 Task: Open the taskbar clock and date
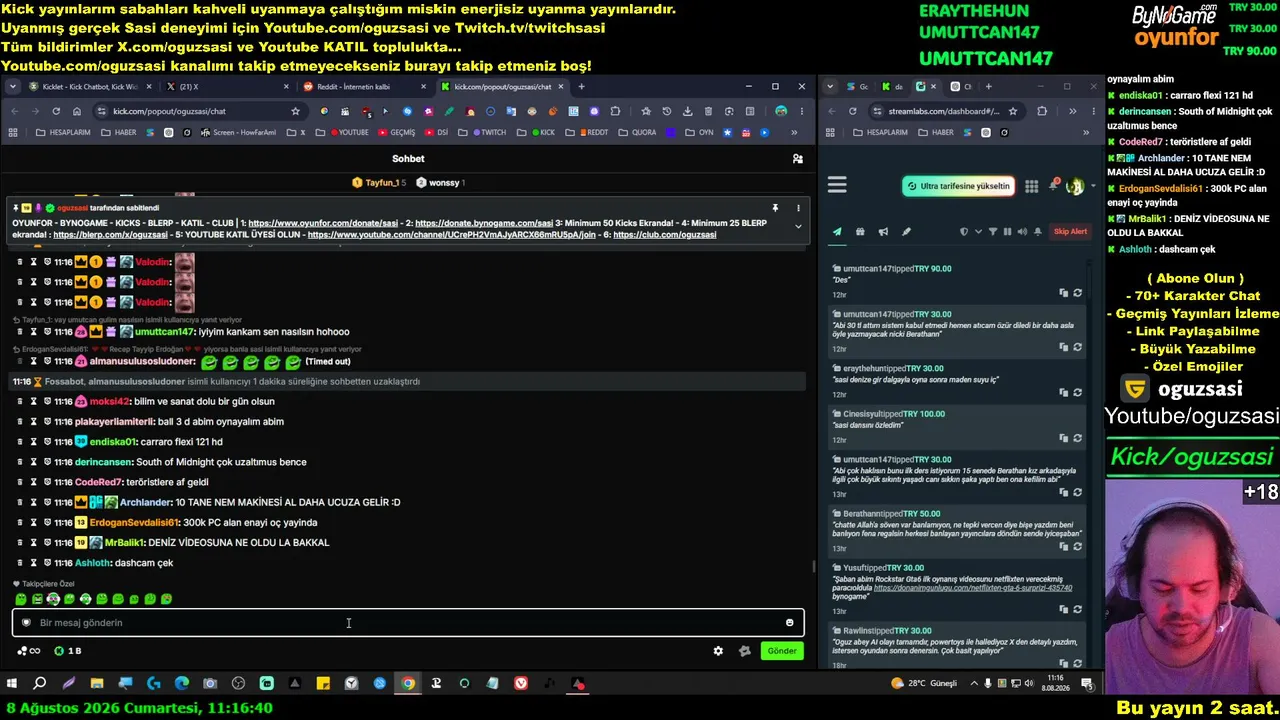[x=1055, y=684]
